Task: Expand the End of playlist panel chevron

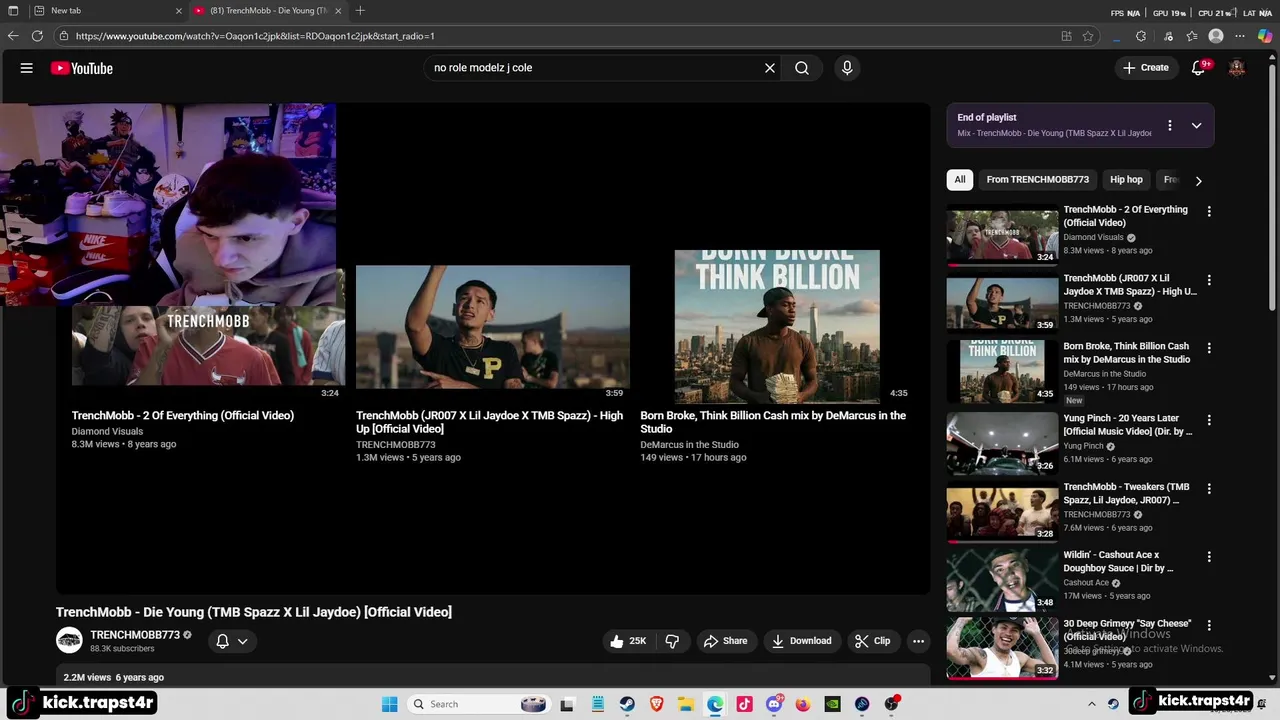Action: click(1196, 125)
